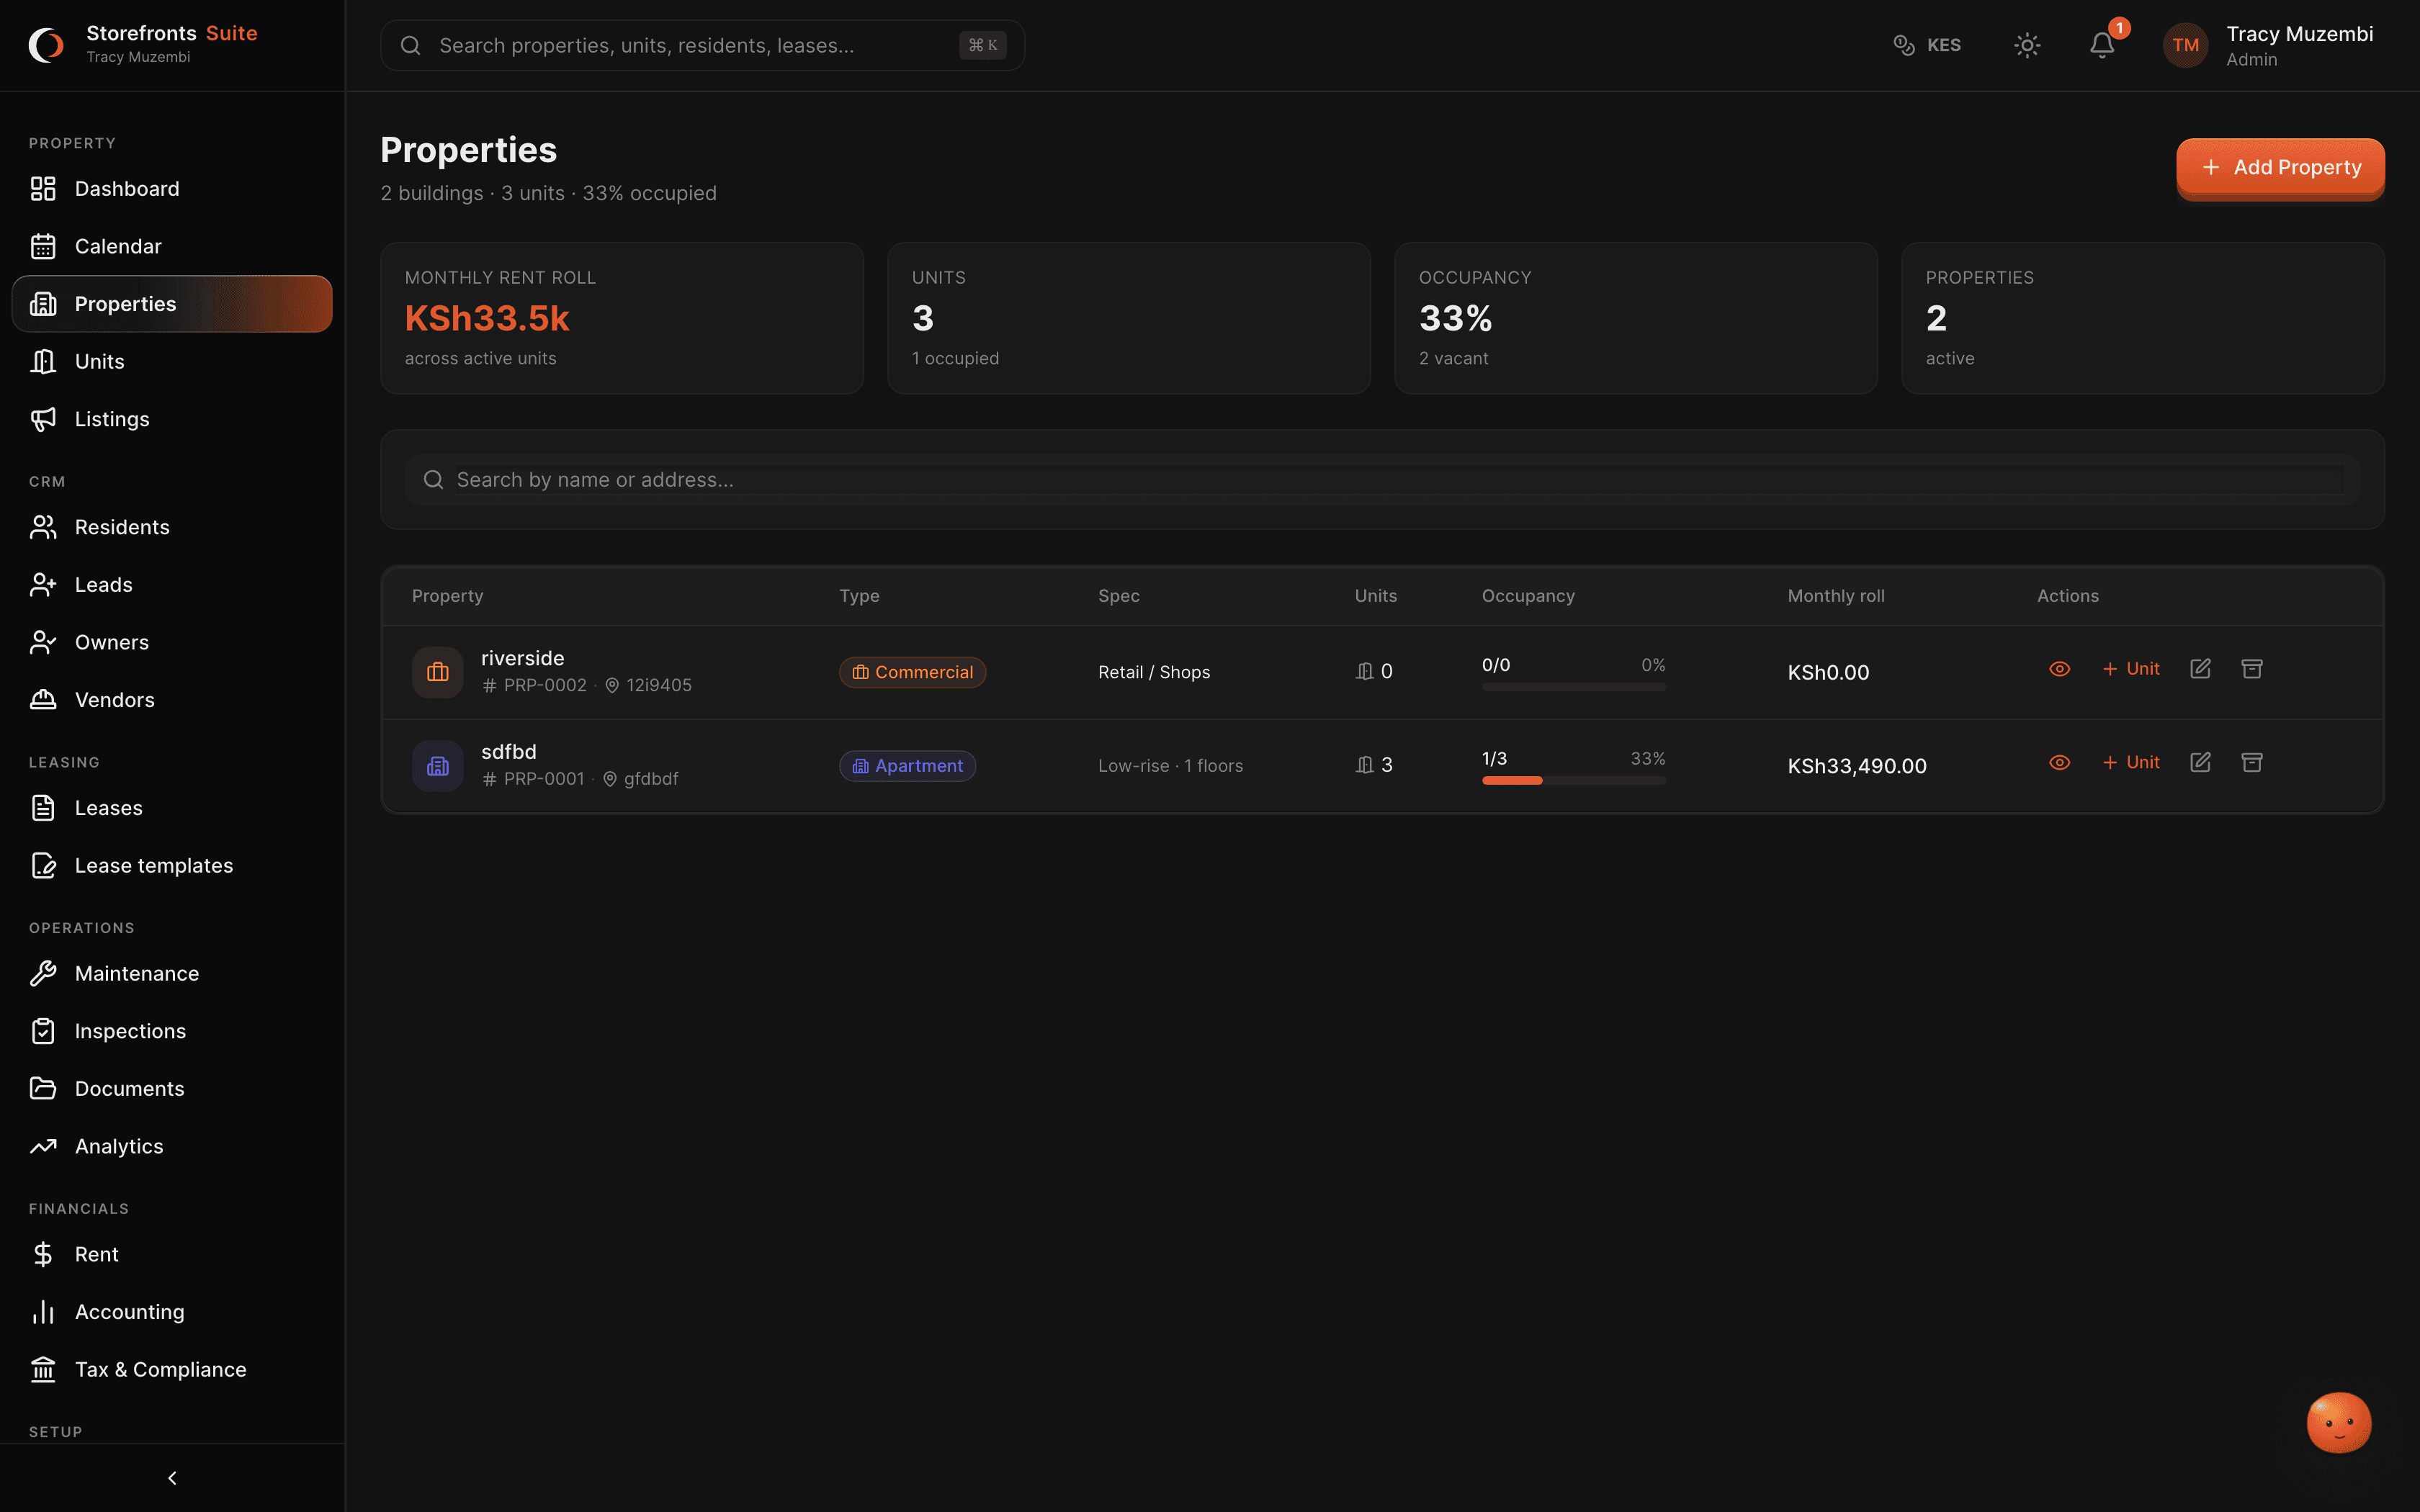Click the search magnifier in property filter
The height and width of the screenshot is (1512, 2420).
(433, 480)
